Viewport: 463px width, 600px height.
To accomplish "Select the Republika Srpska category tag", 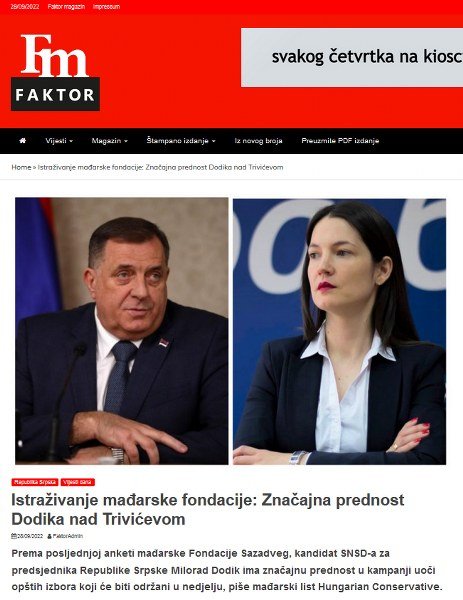I will pyautogui.click(x=35, y=482).
